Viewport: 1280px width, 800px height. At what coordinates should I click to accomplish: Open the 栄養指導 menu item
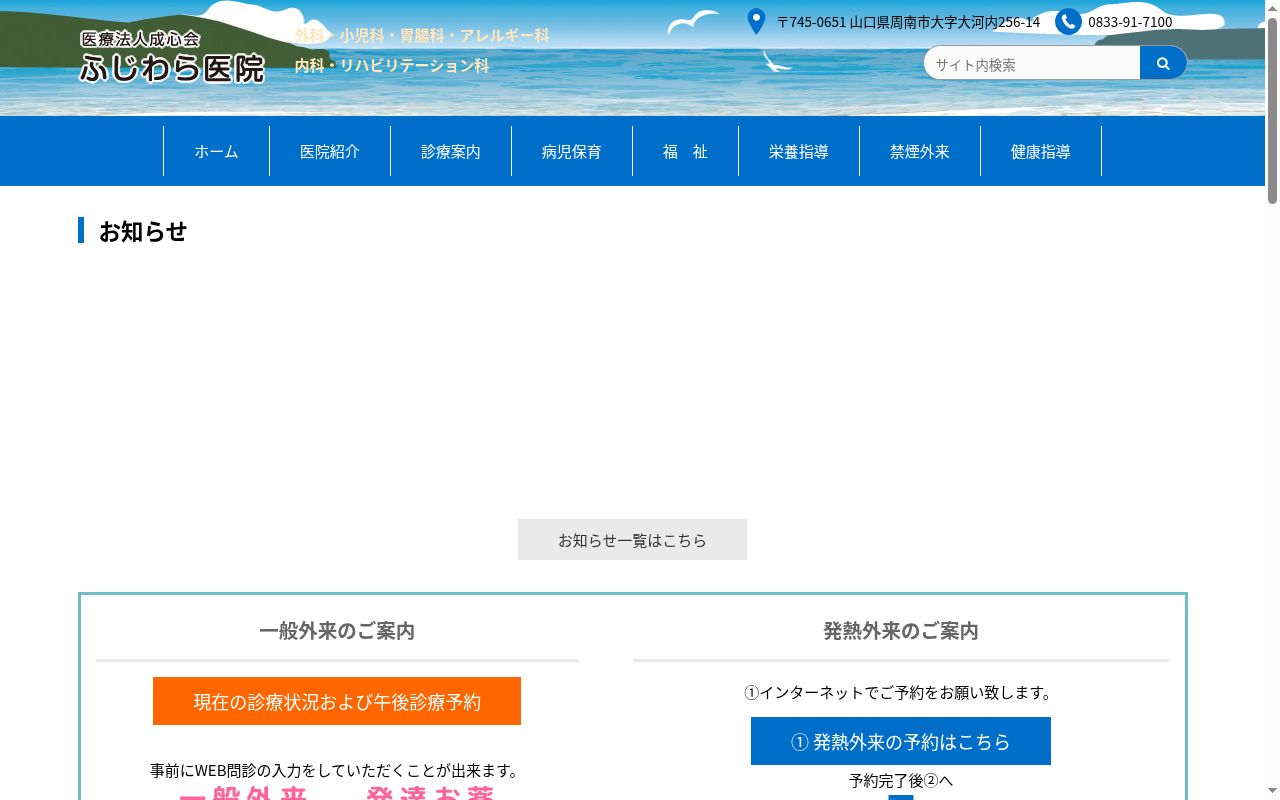pos(799,151)
